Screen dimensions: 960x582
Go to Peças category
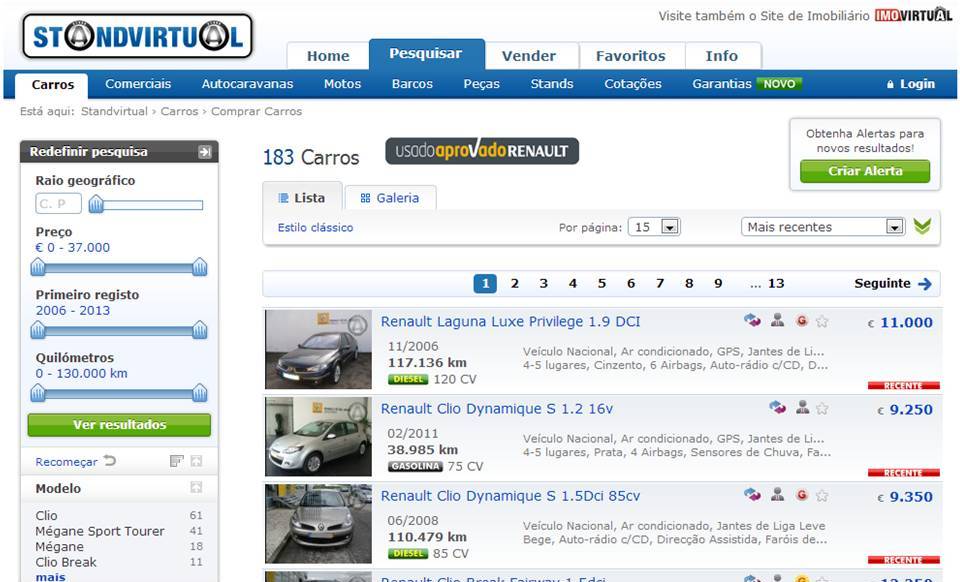point(481,84)
